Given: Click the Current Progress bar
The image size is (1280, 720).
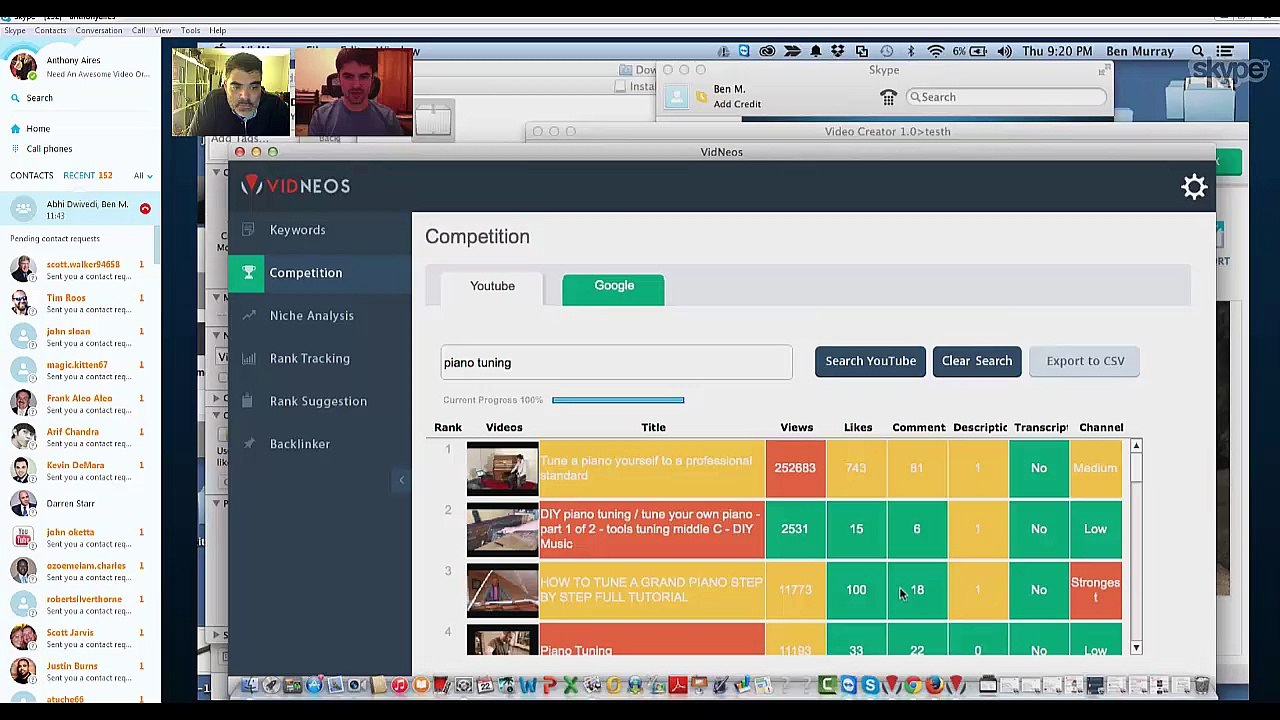Looking at the screenshot, I should 618,400.
